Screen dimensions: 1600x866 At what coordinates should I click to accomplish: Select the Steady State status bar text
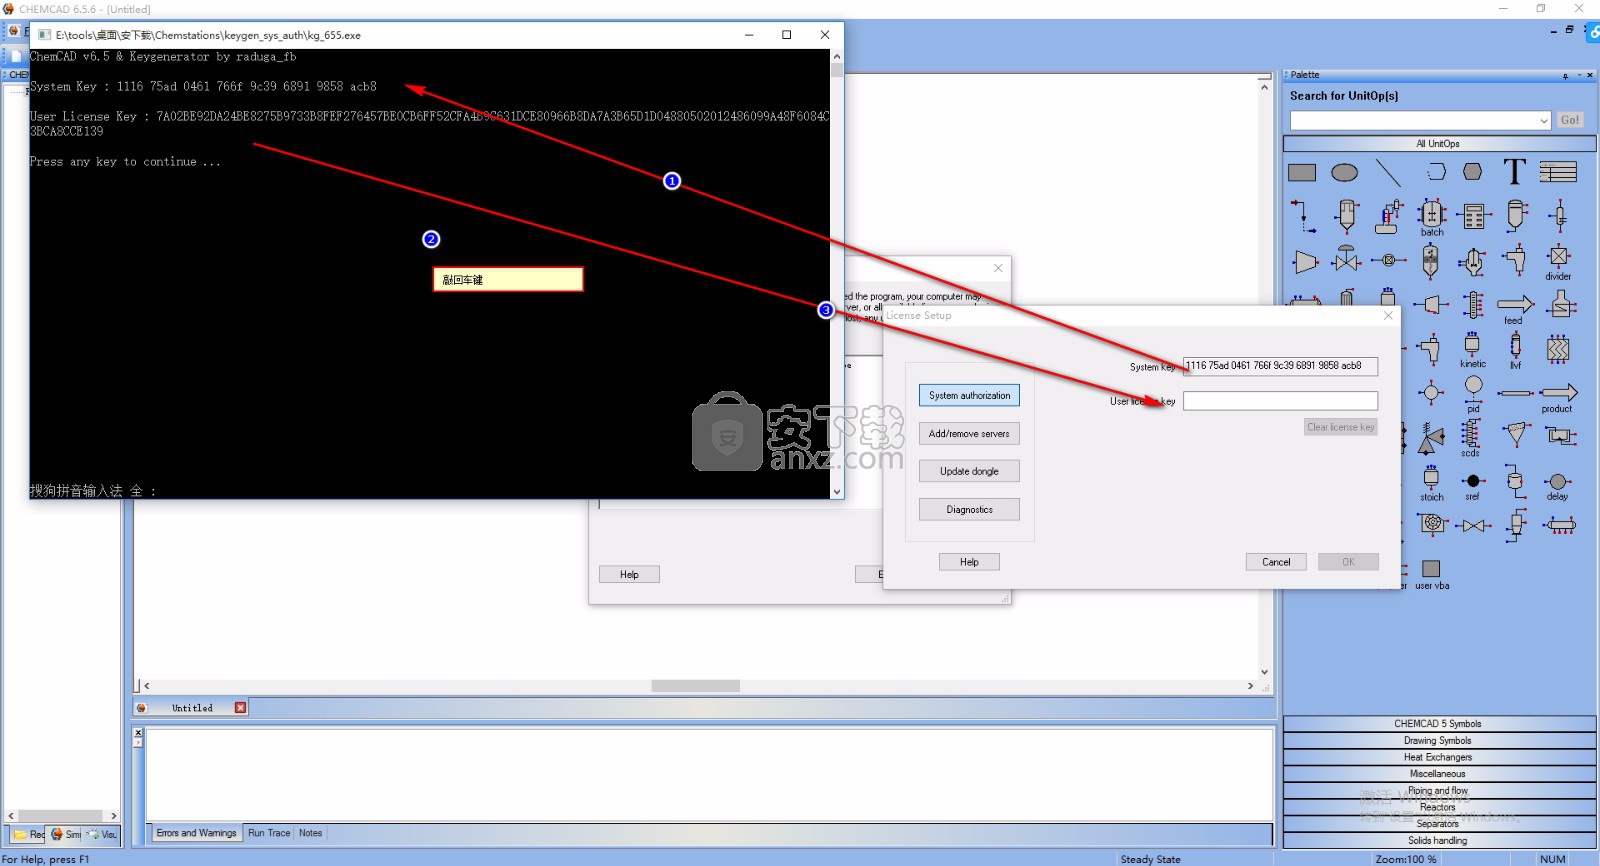1150,859
